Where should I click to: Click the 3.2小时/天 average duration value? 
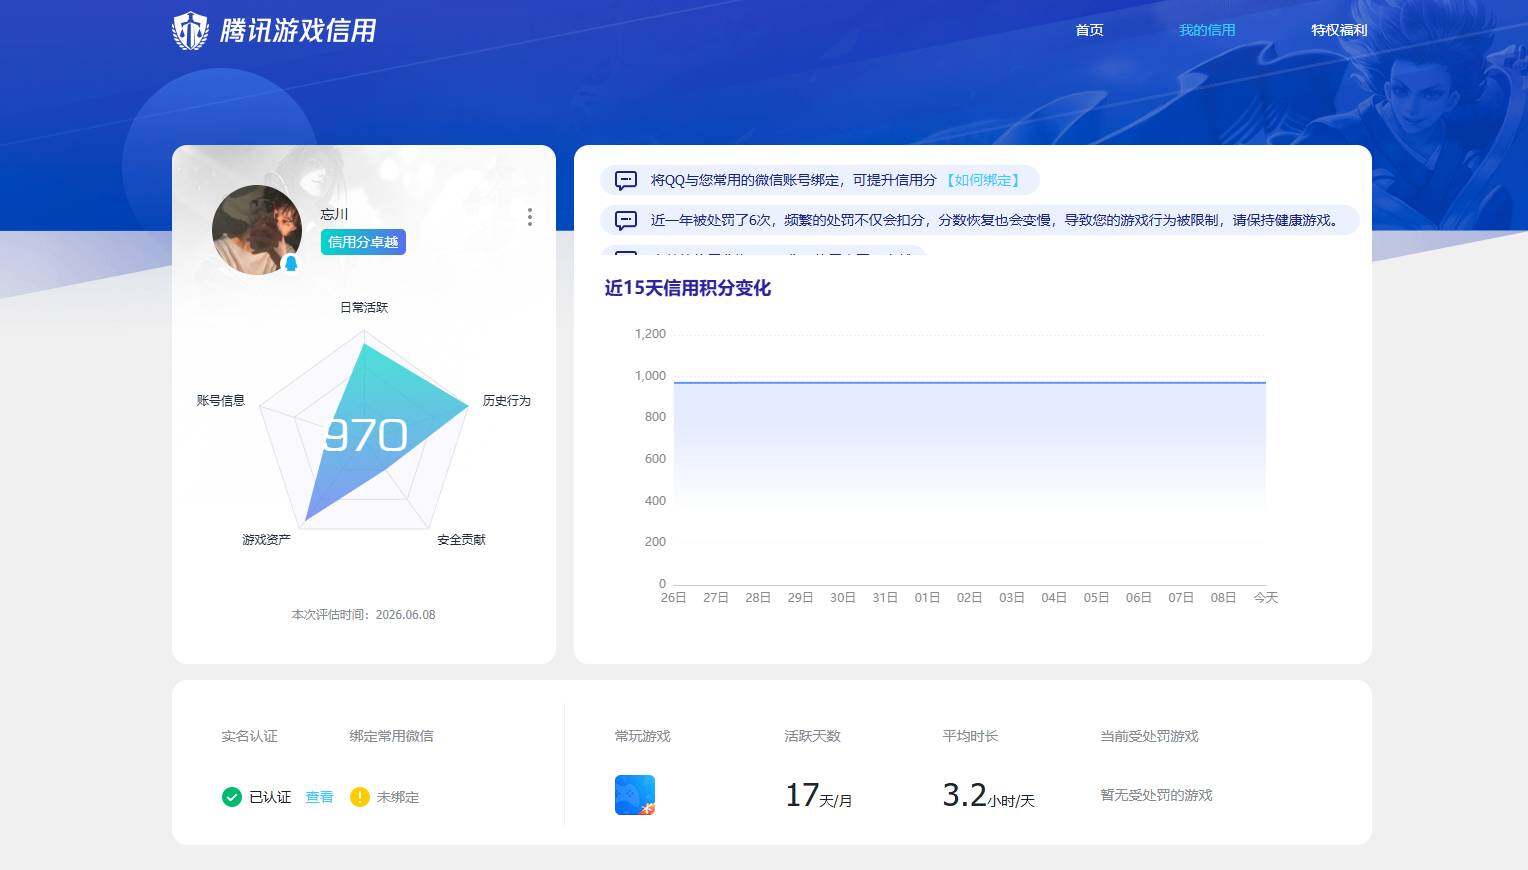click(988, 795)
